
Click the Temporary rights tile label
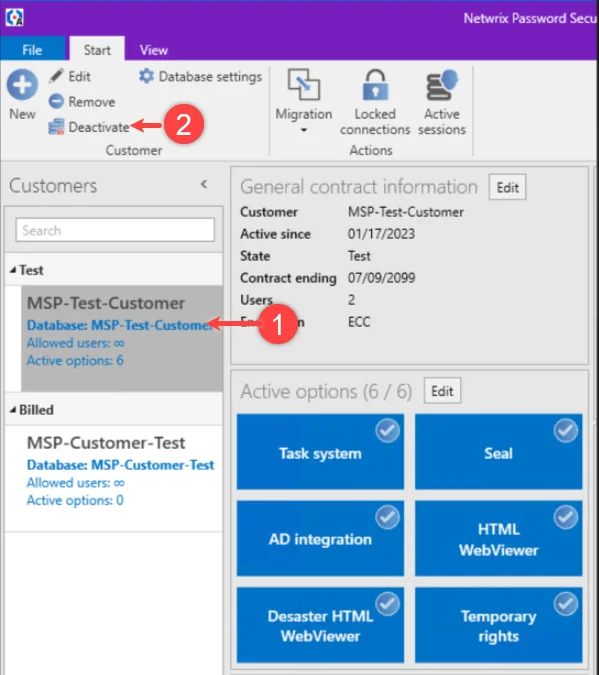[x=498, y=626]
